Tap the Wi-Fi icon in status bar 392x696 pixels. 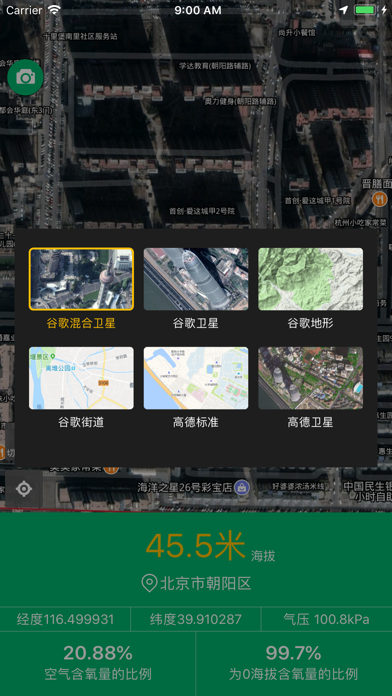(x=54, y=10)
